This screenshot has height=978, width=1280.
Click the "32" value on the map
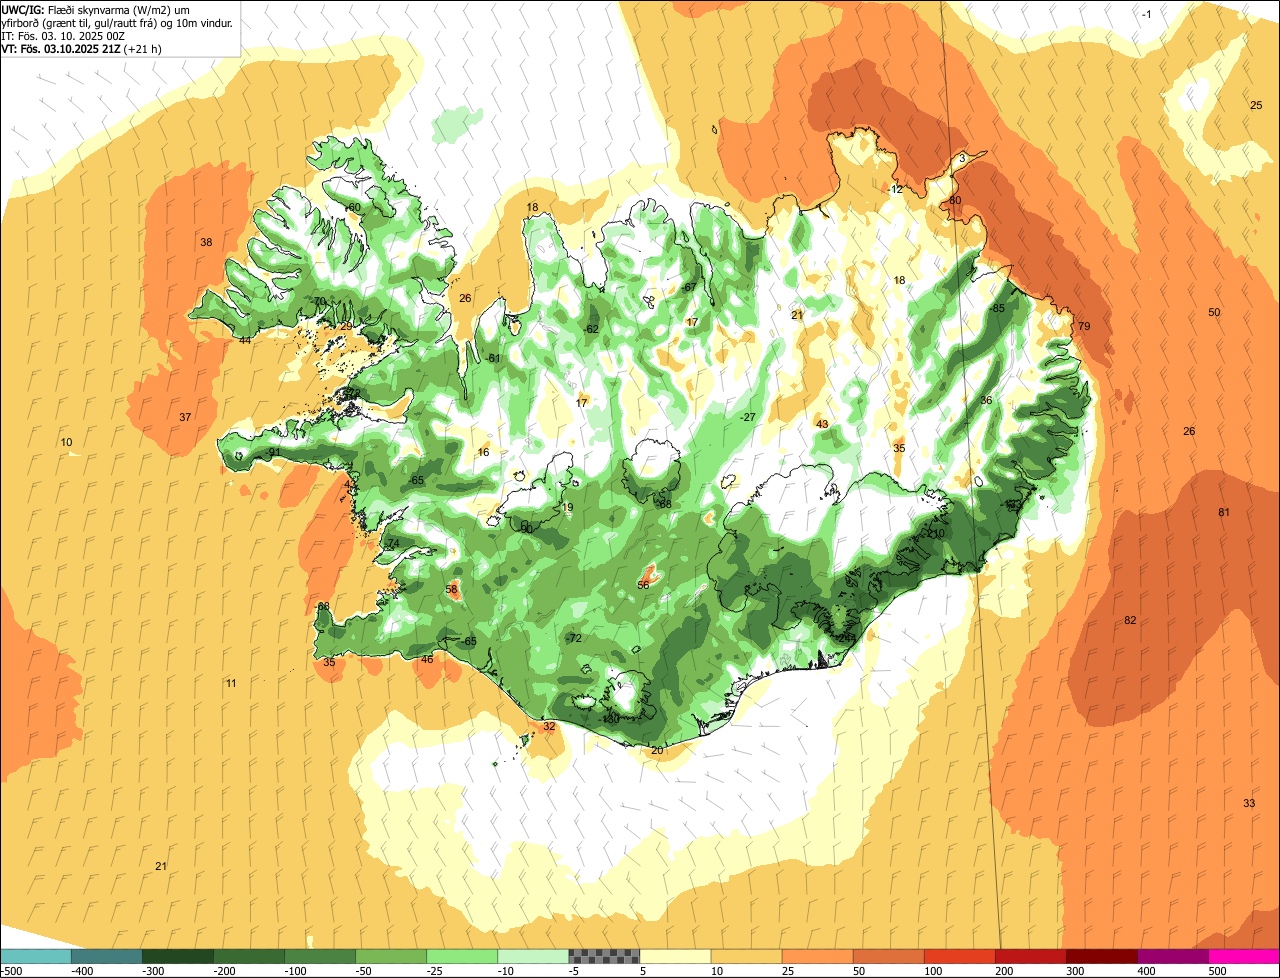pyautogui.click(x=549, y=726)
